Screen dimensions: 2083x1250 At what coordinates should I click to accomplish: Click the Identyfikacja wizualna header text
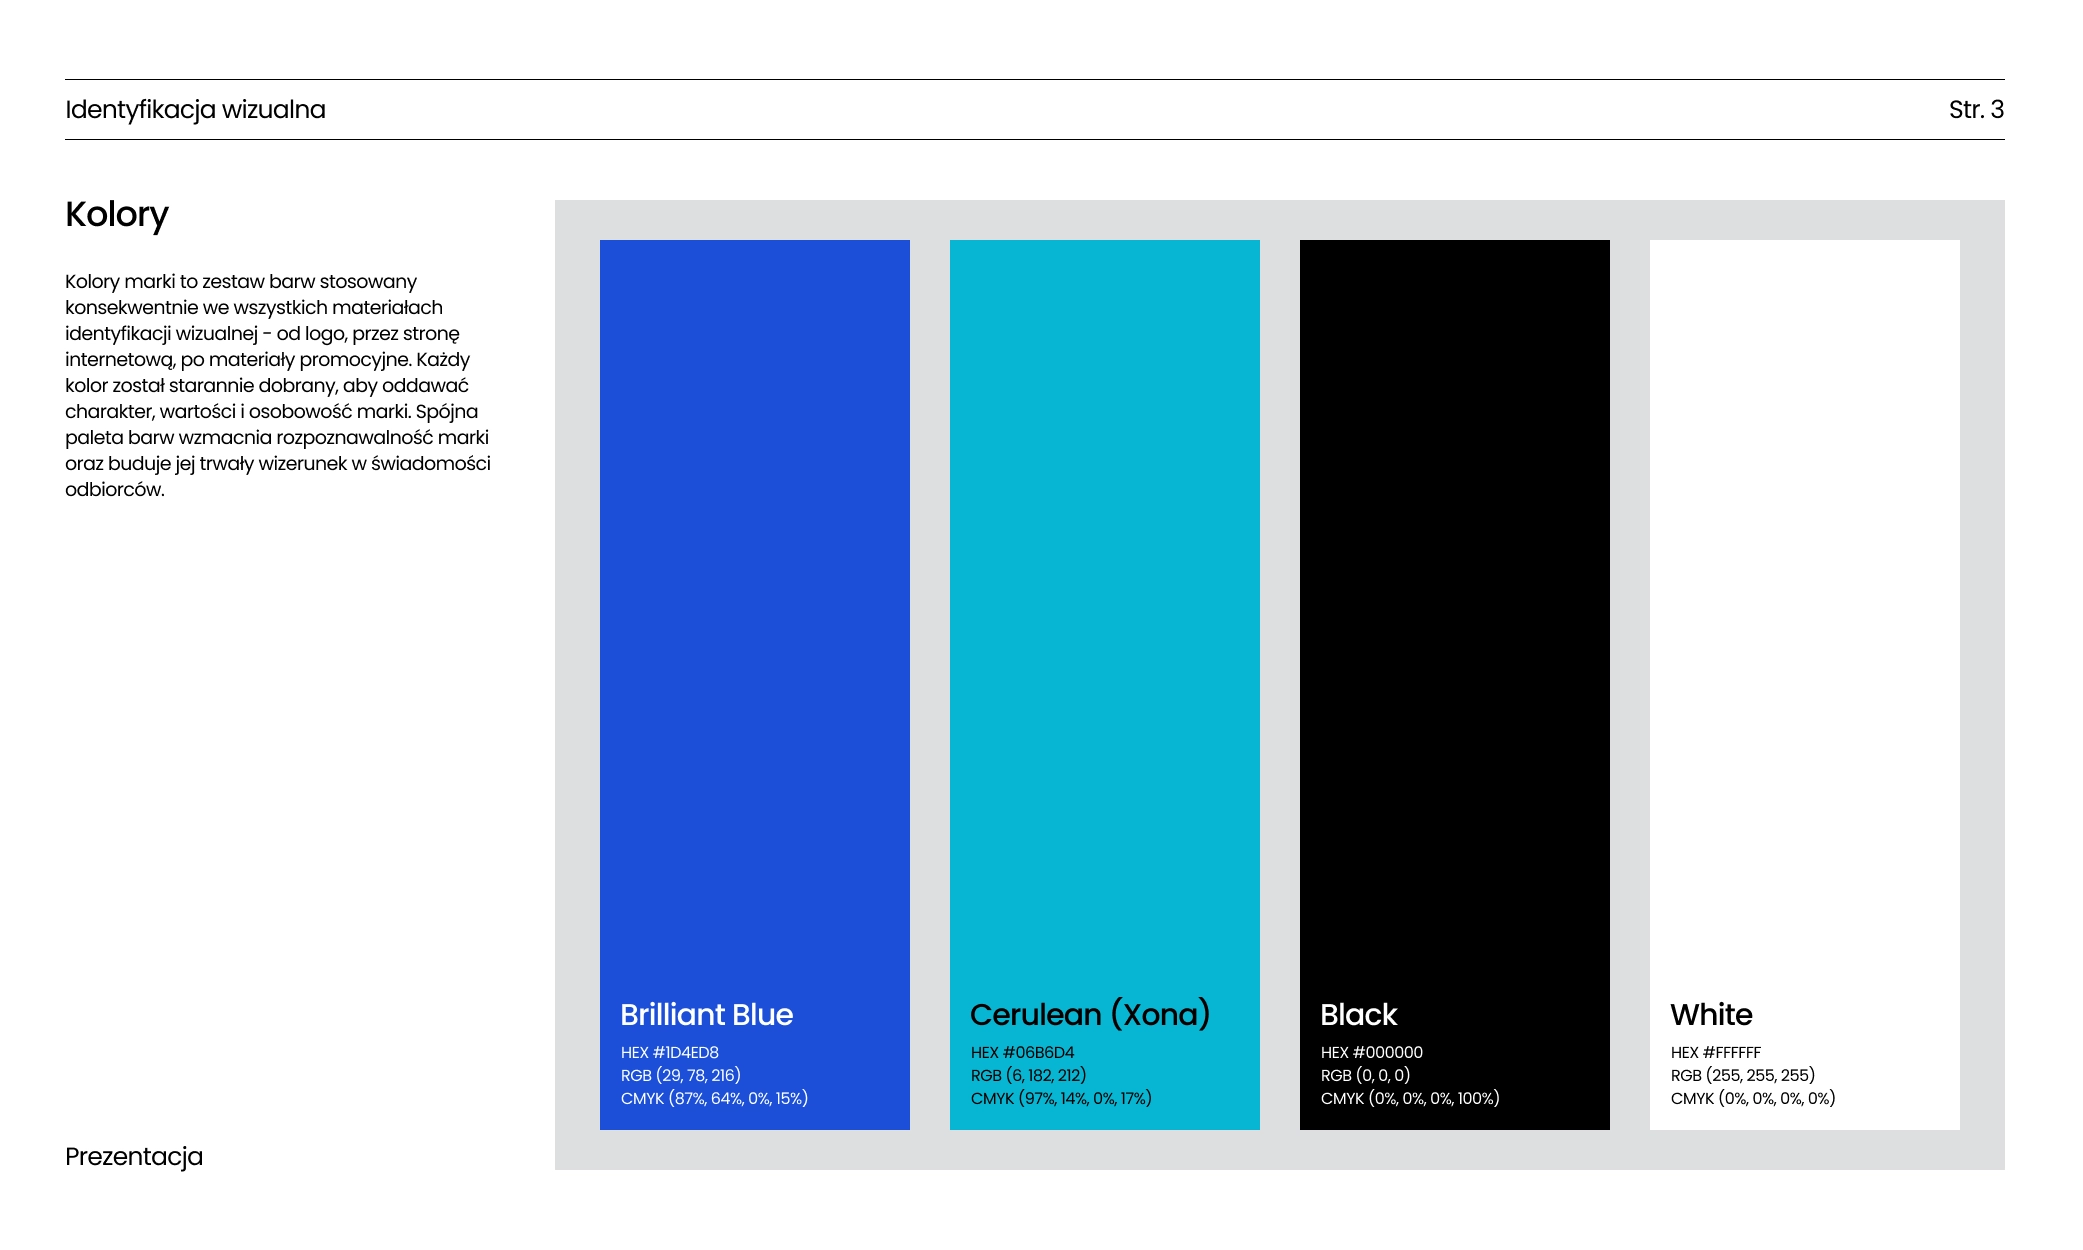point(195,110)
